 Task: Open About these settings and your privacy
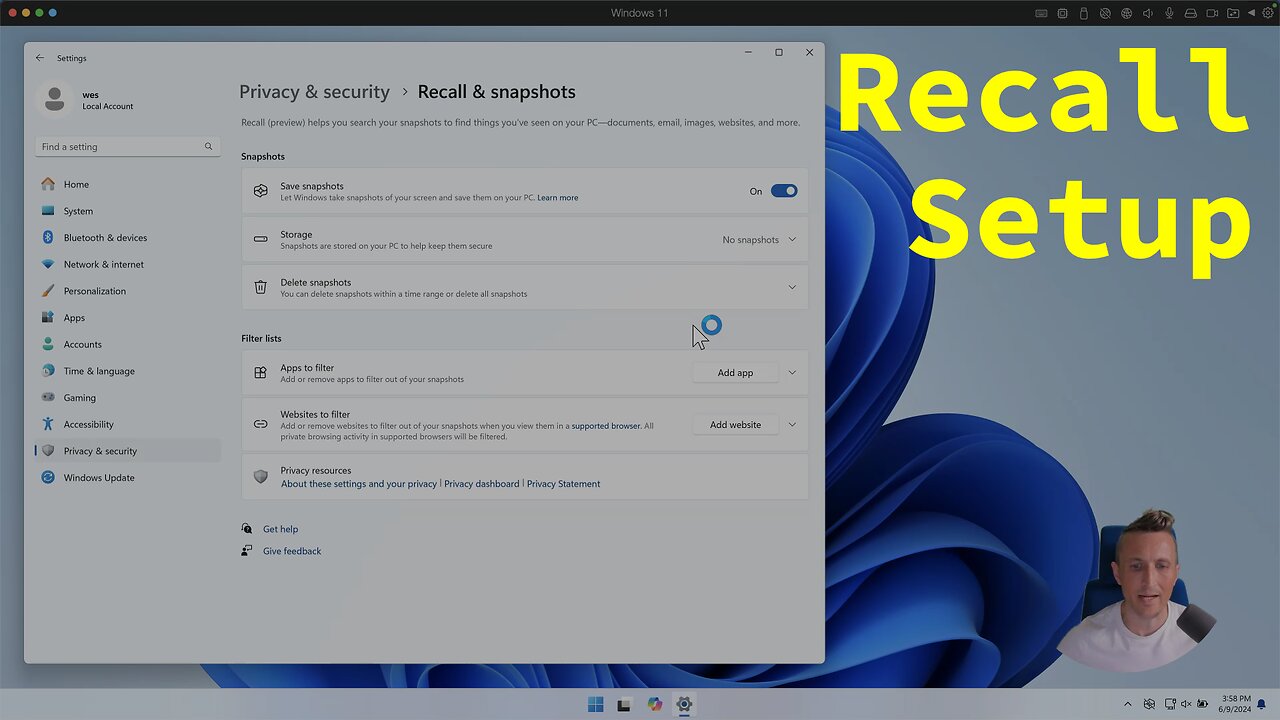tap(359, 484)
